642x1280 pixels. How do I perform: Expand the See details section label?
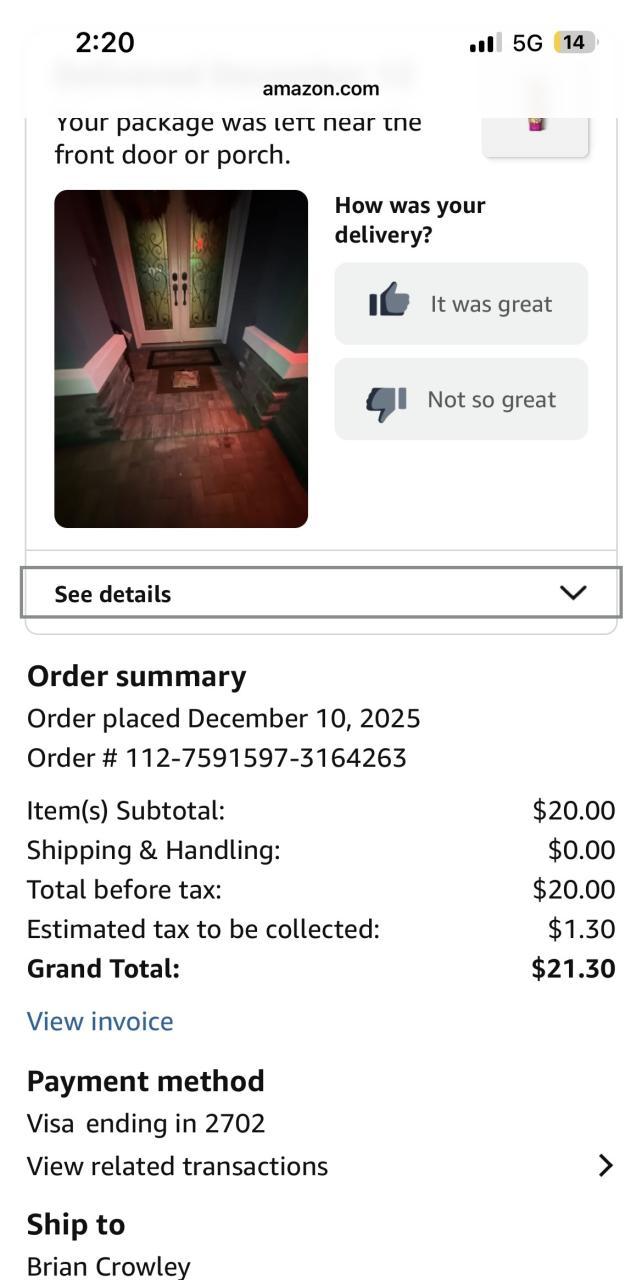click(x=113, y=594)
